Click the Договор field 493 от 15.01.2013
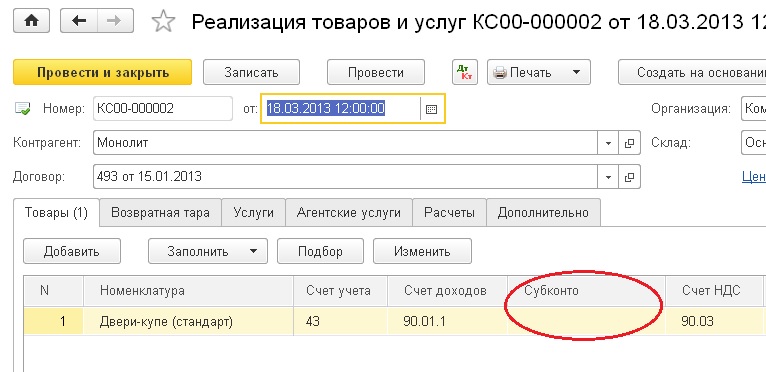766x372 pixels. click(x=345, y=176)
